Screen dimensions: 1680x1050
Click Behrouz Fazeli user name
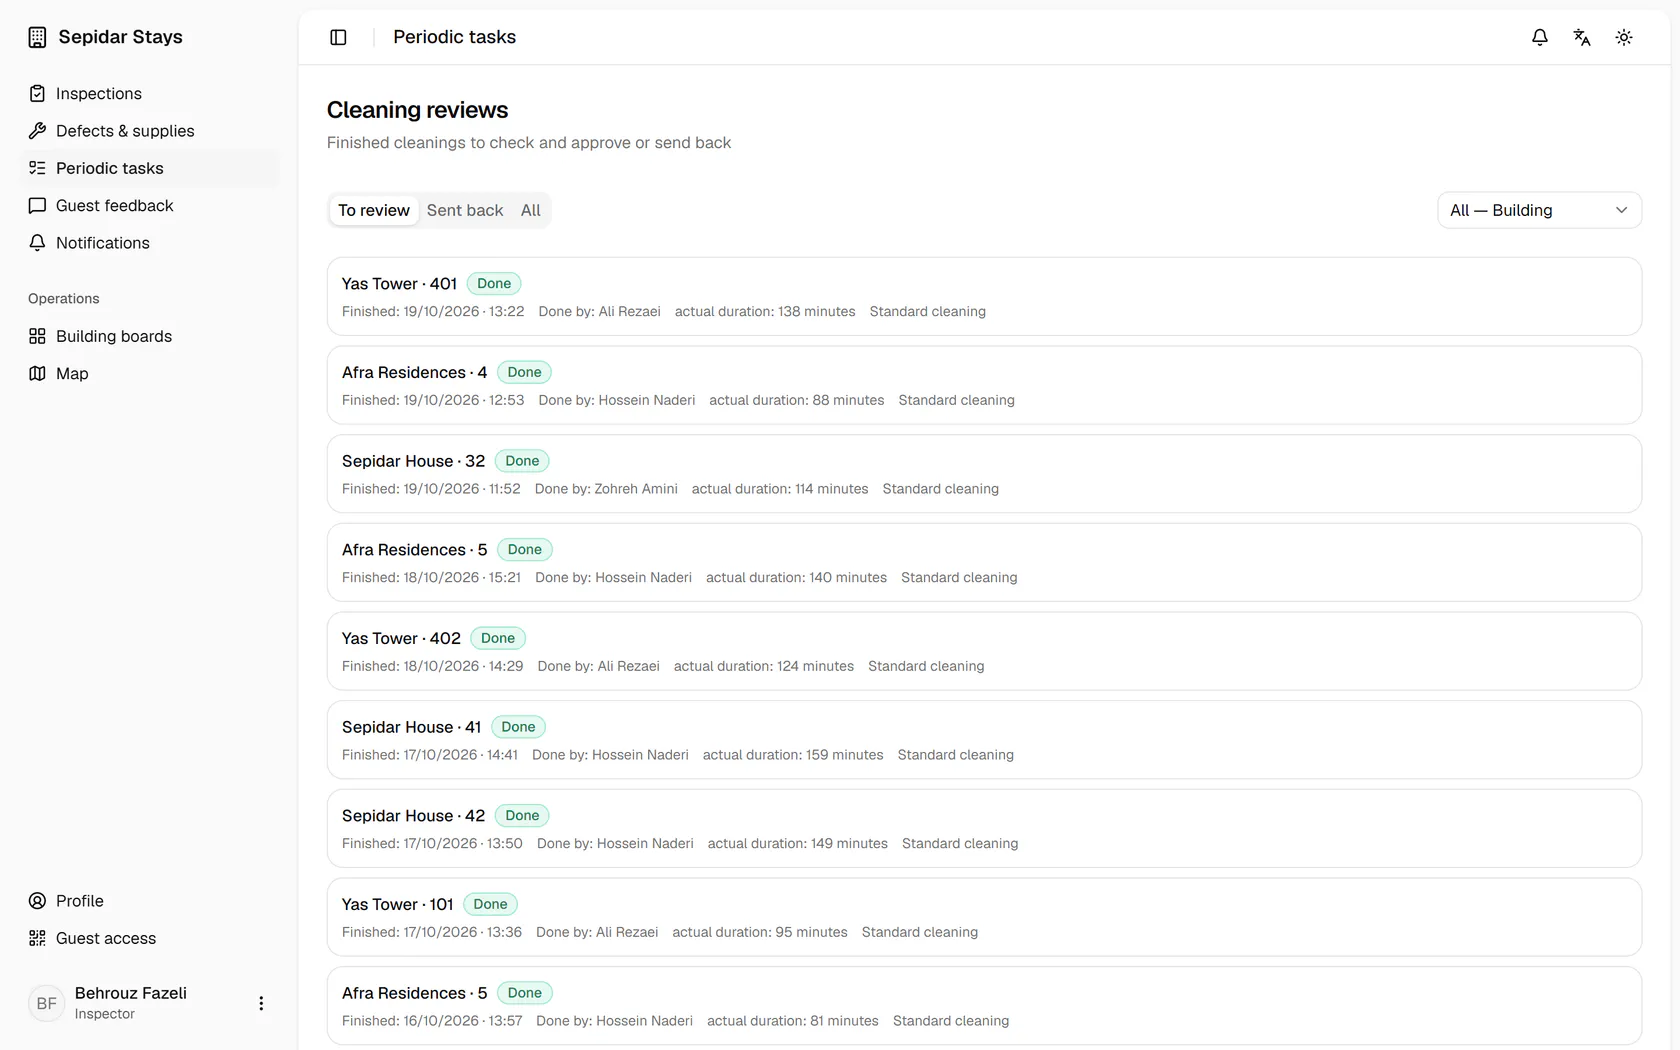click(x=131, y=993)
